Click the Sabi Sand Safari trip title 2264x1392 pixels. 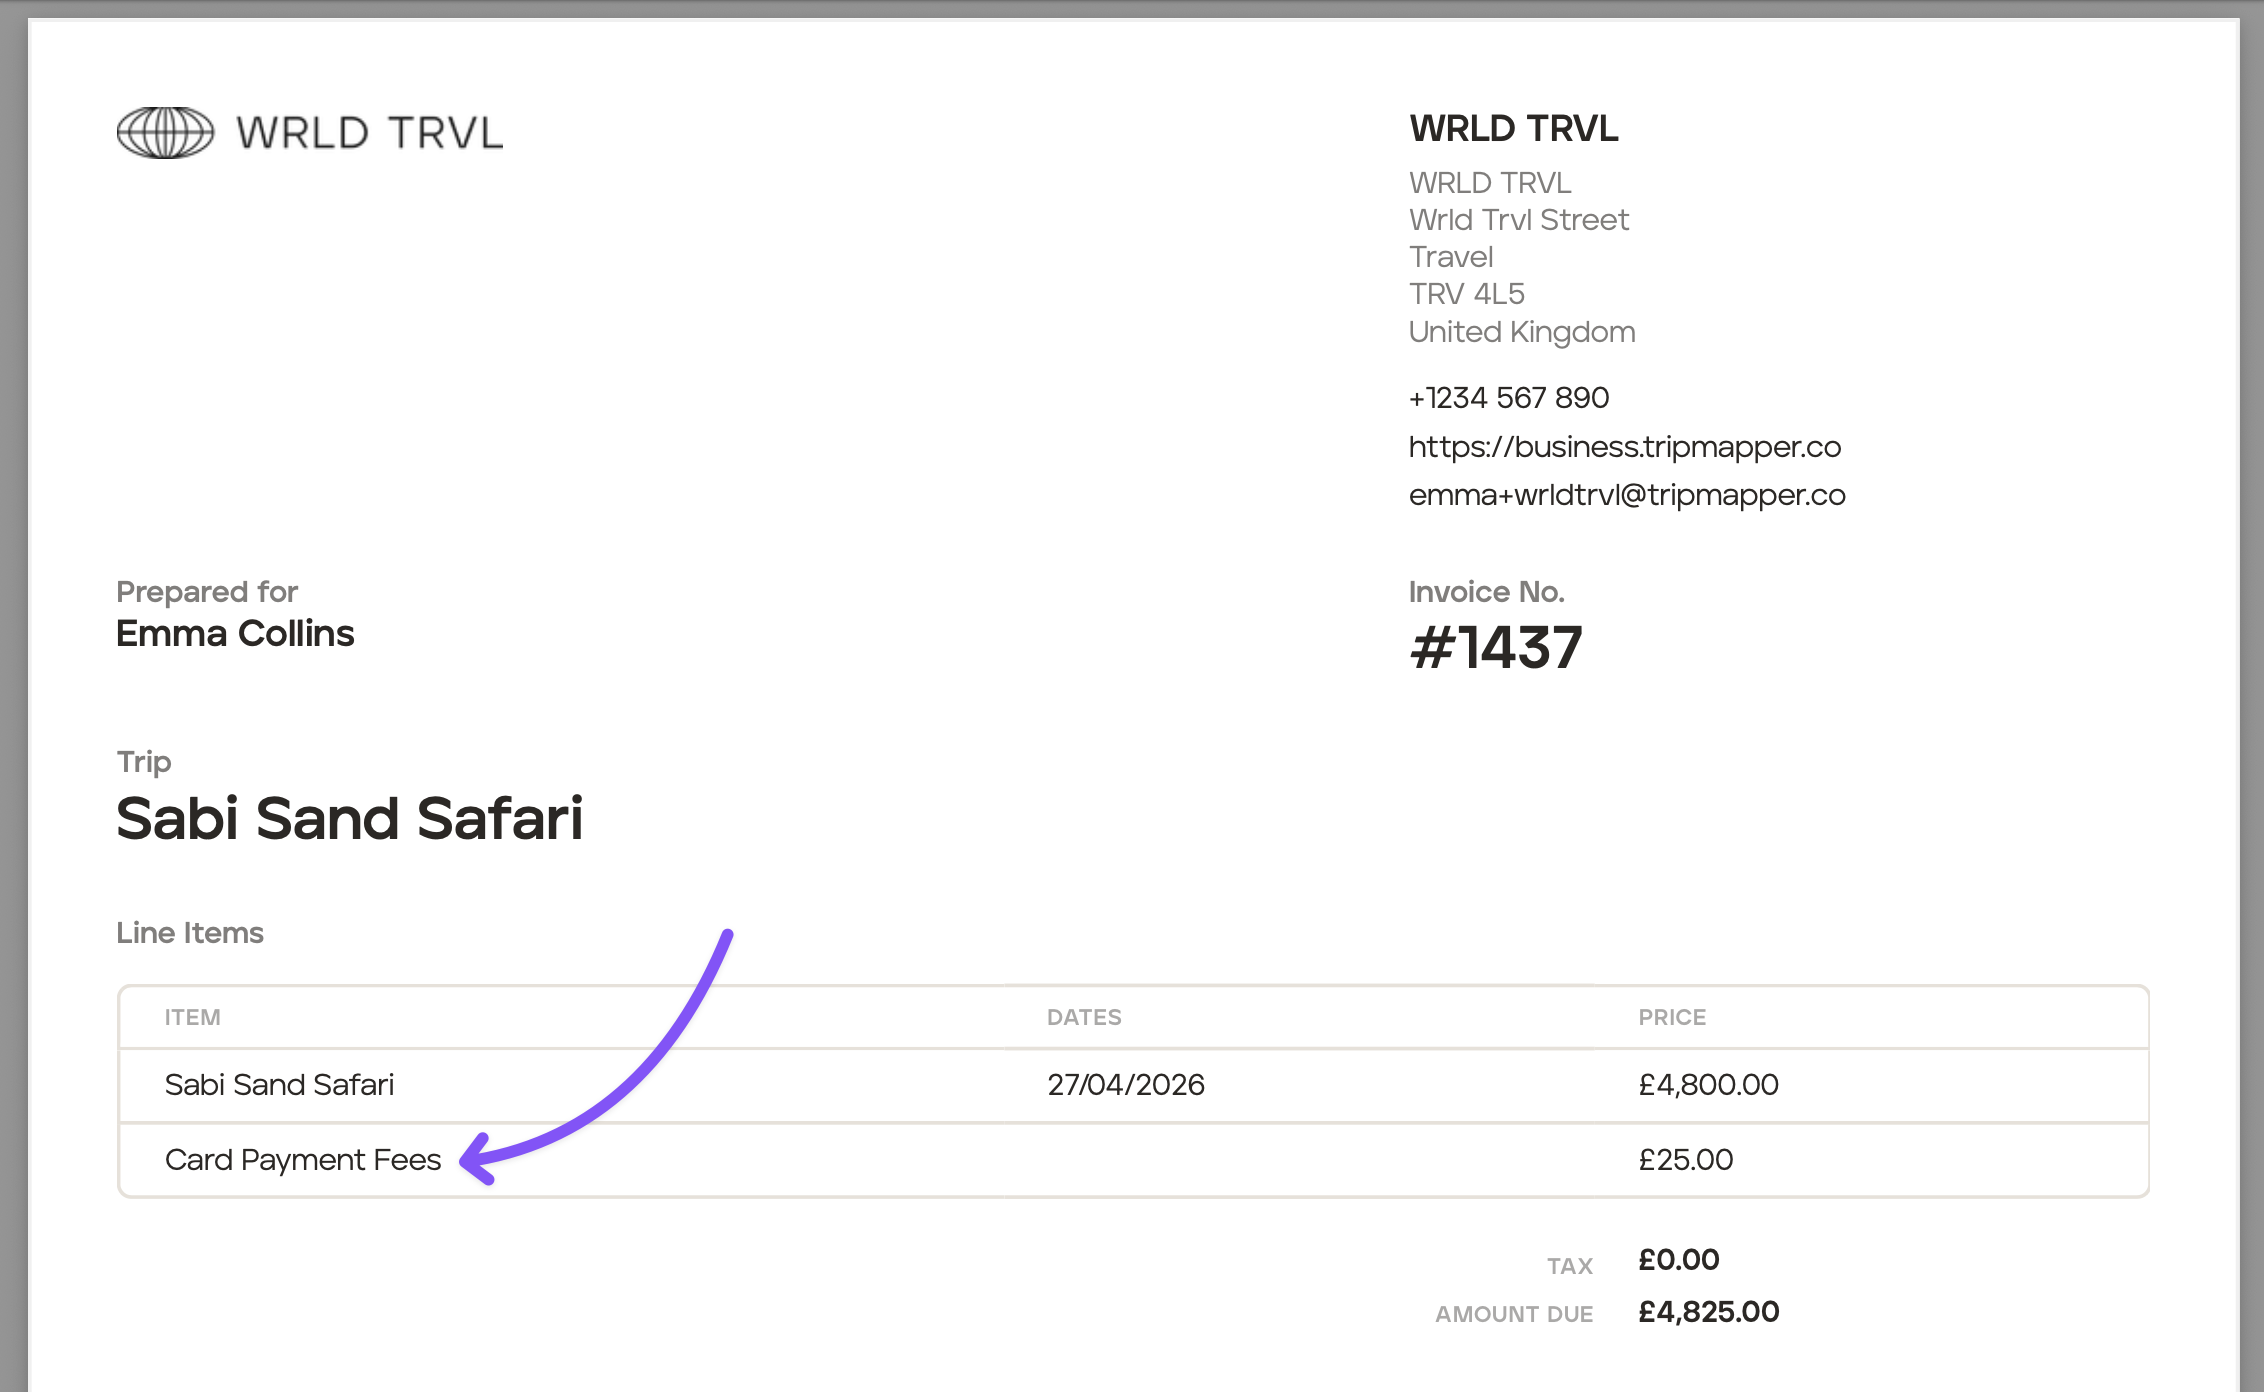tap(349, 818)
